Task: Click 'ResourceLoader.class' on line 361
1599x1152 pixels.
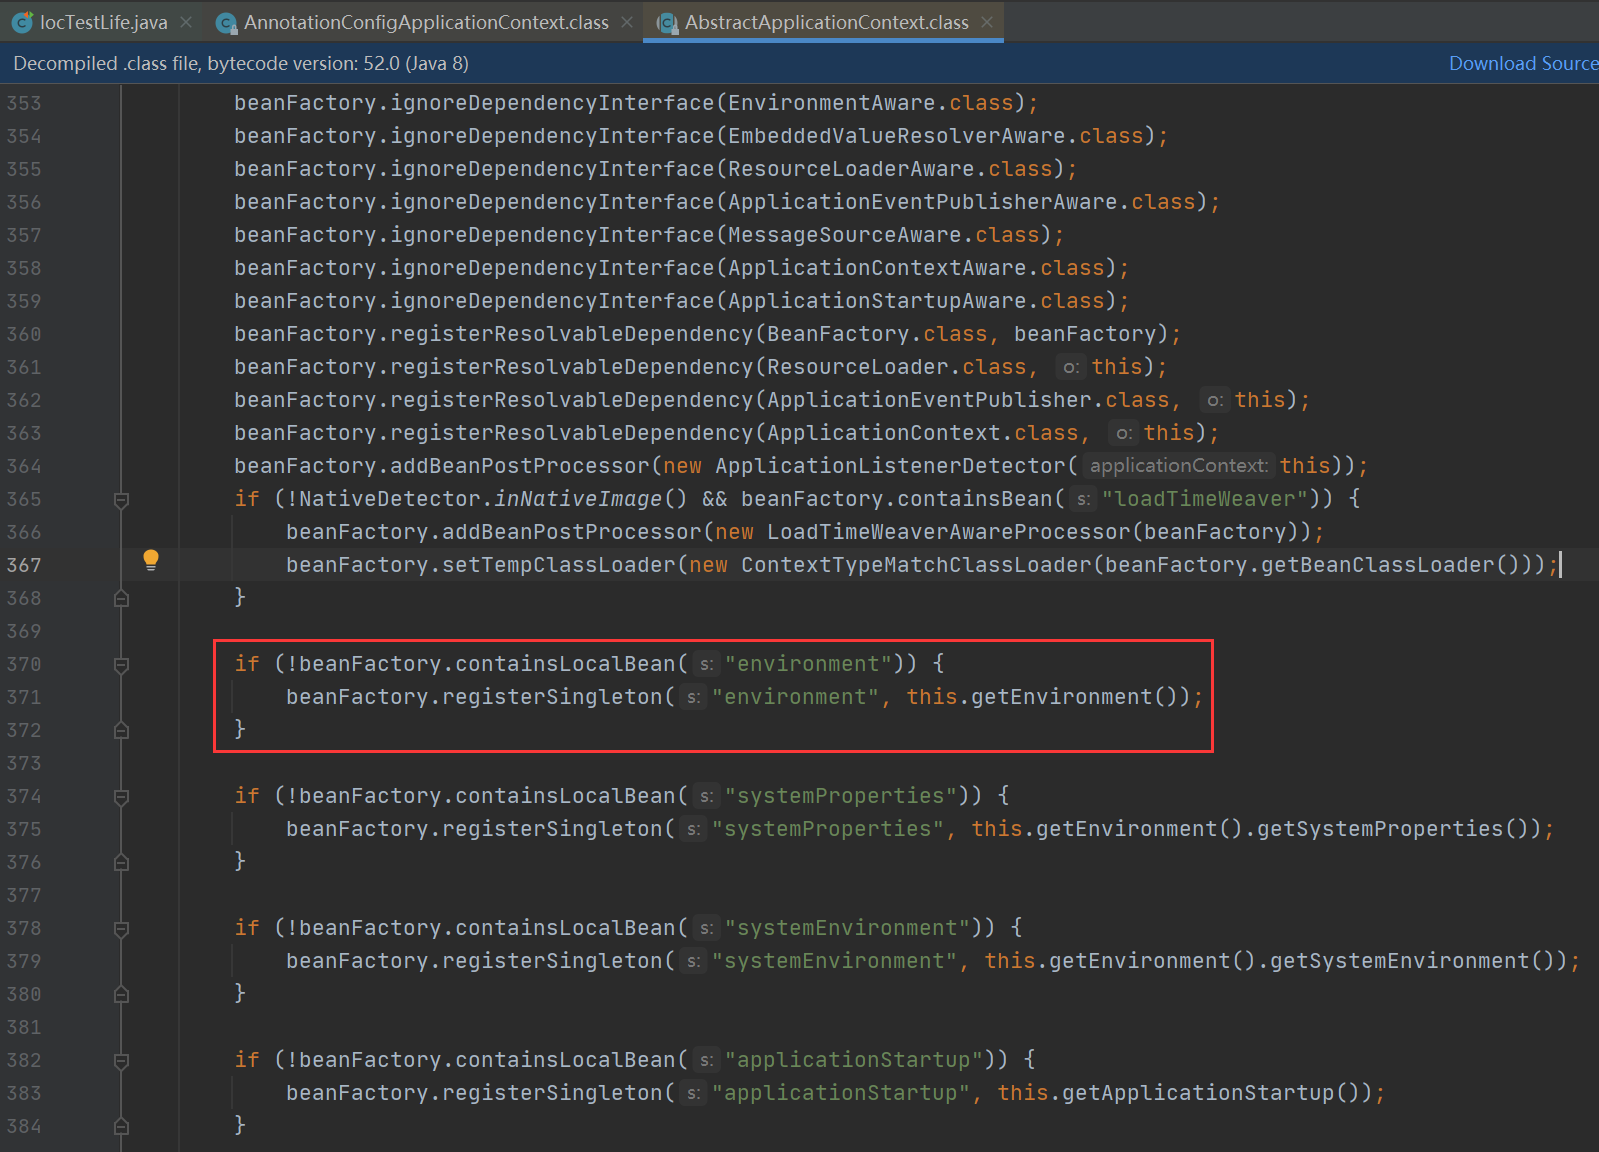Action: coord(897,367)
